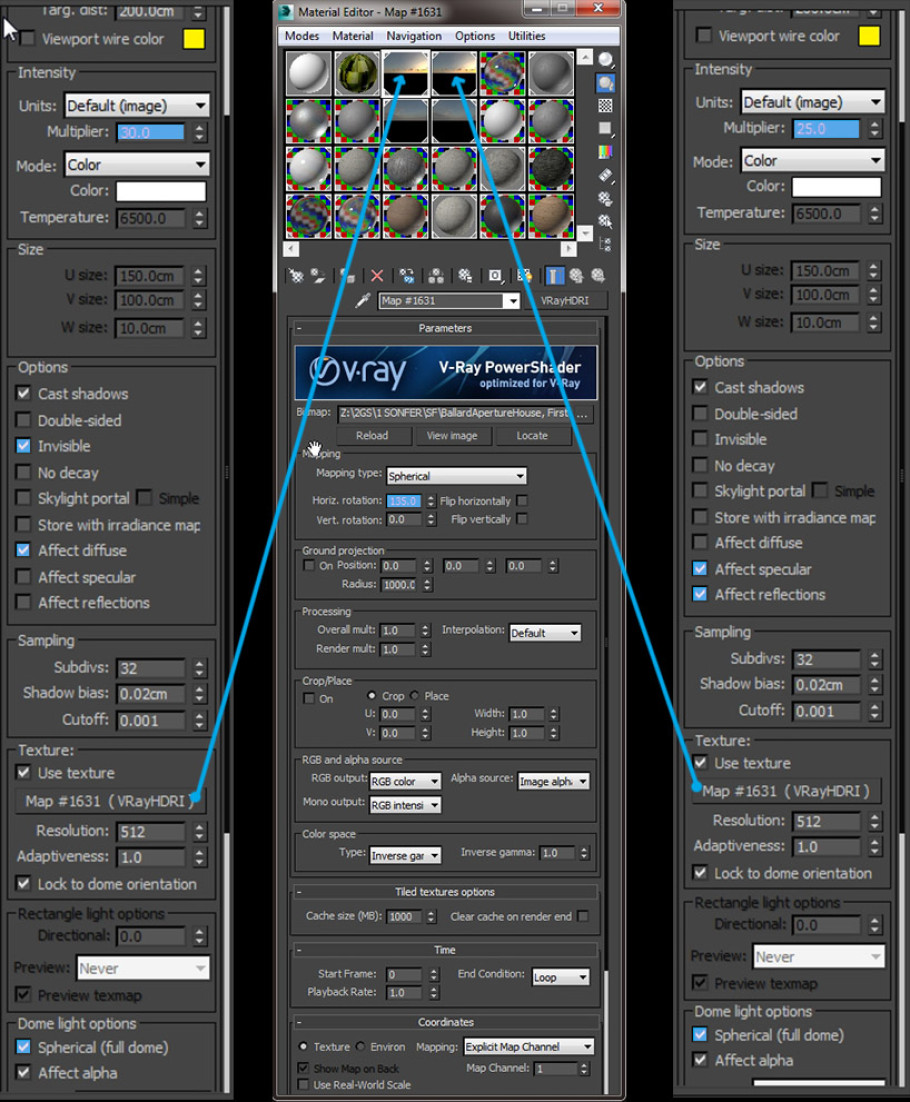Click the Sample UV Tiling icon
Image resolution: width=910 pixels, height=1102 pixels.
click(x=605, y=129)
